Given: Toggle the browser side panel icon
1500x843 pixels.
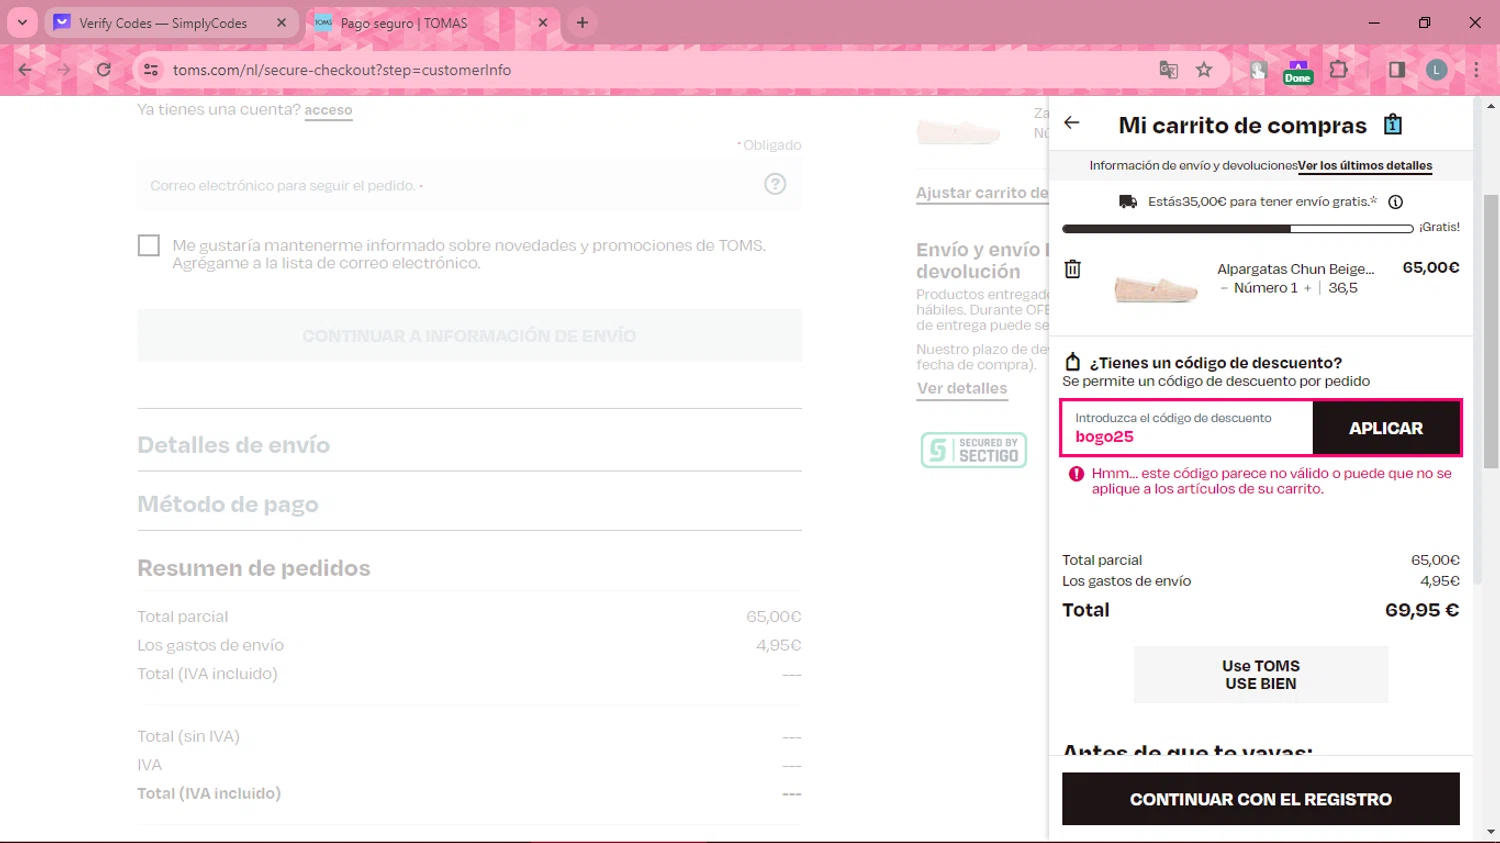Looking at the screenshot, I should [1397, 70].
